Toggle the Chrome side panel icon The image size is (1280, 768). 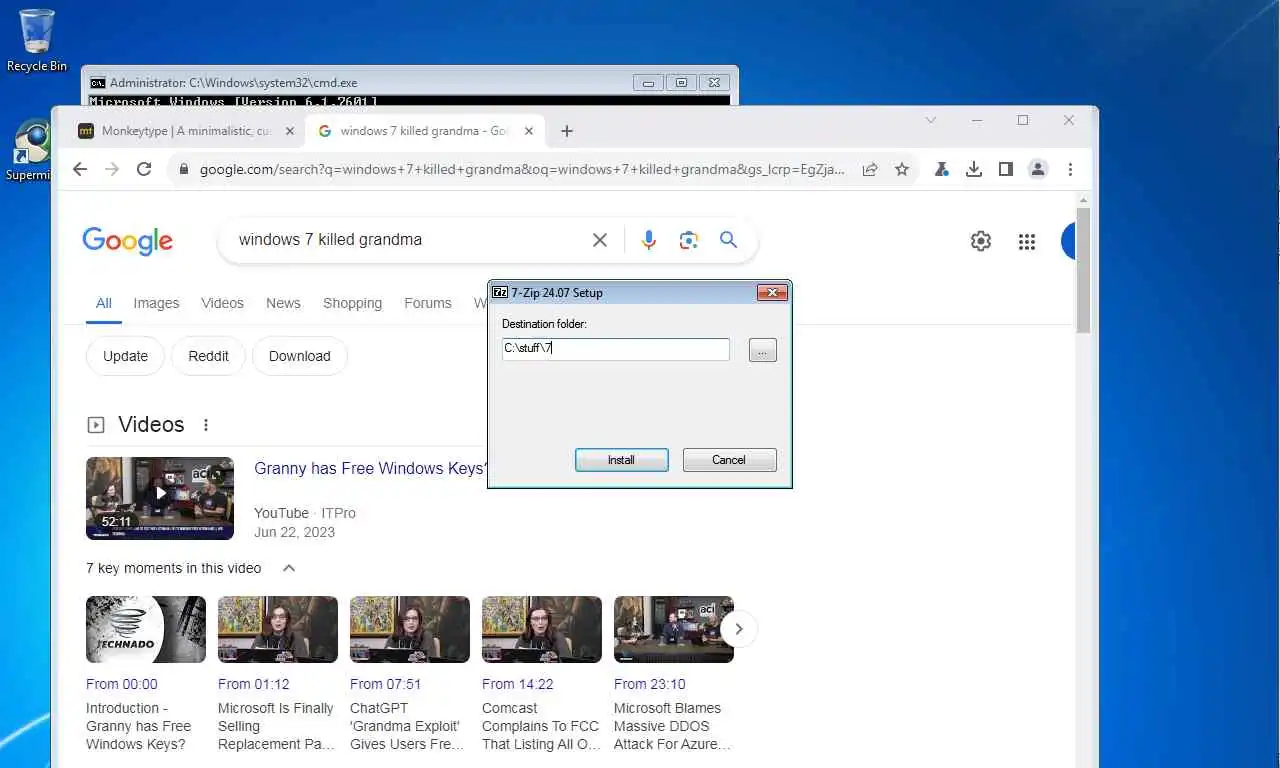coord(1006,169)
